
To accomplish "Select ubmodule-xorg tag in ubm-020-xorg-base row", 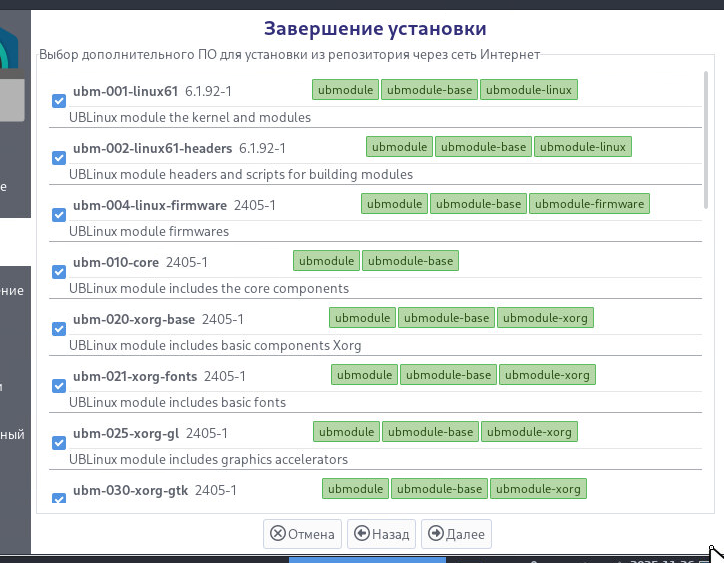I will click(545, 318).
